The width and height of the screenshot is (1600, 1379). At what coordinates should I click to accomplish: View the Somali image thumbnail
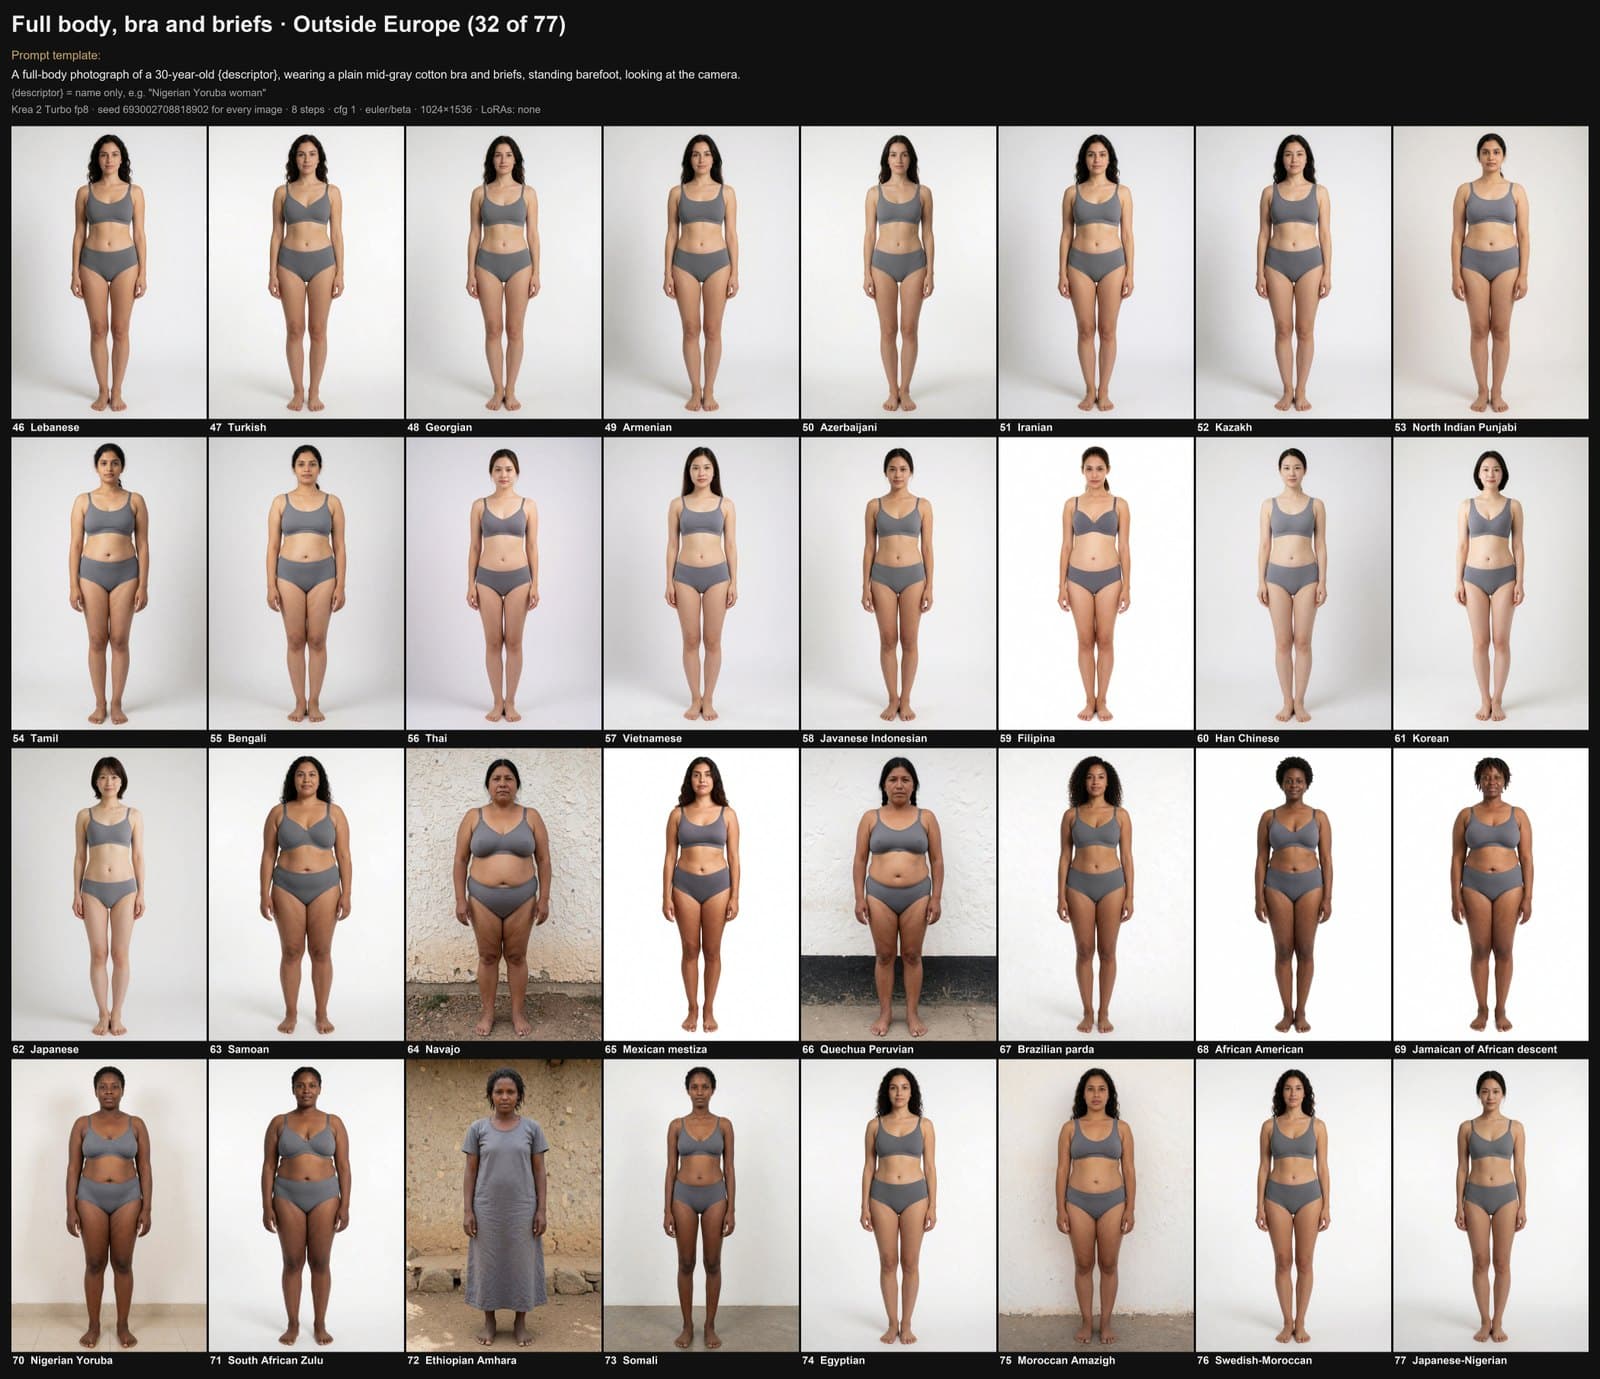point(701,1205)
